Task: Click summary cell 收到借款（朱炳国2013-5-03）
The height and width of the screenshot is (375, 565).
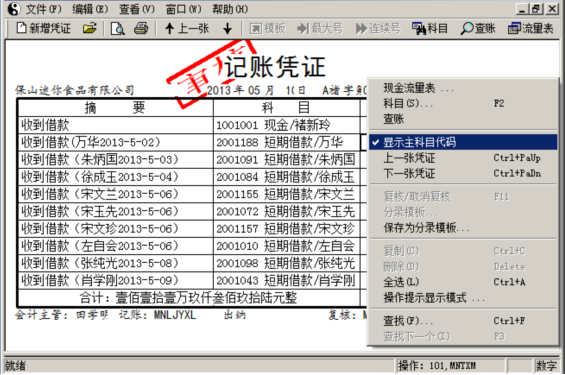Action: click(116, 160)
